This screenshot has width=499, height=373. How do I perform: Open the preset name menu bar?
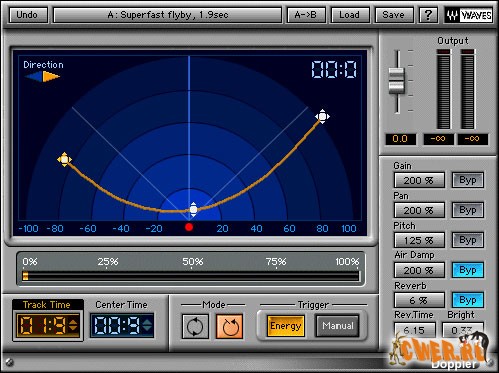point(168,15)
